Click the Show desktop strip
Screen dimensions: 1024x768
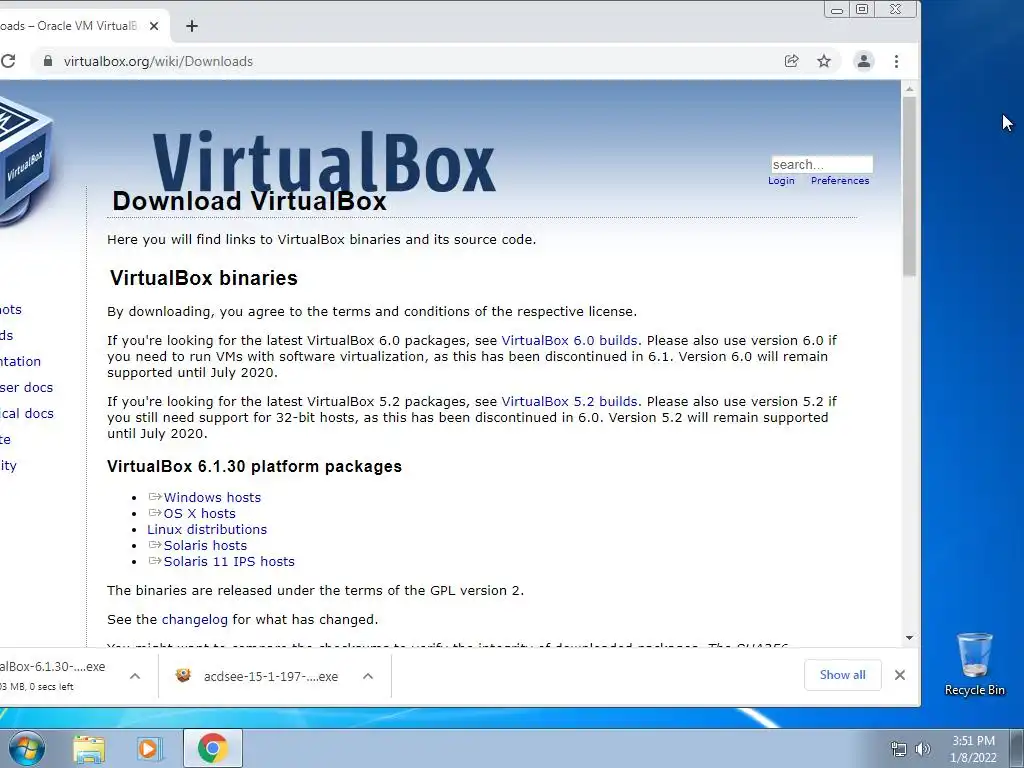click(x=1017, y=748)
